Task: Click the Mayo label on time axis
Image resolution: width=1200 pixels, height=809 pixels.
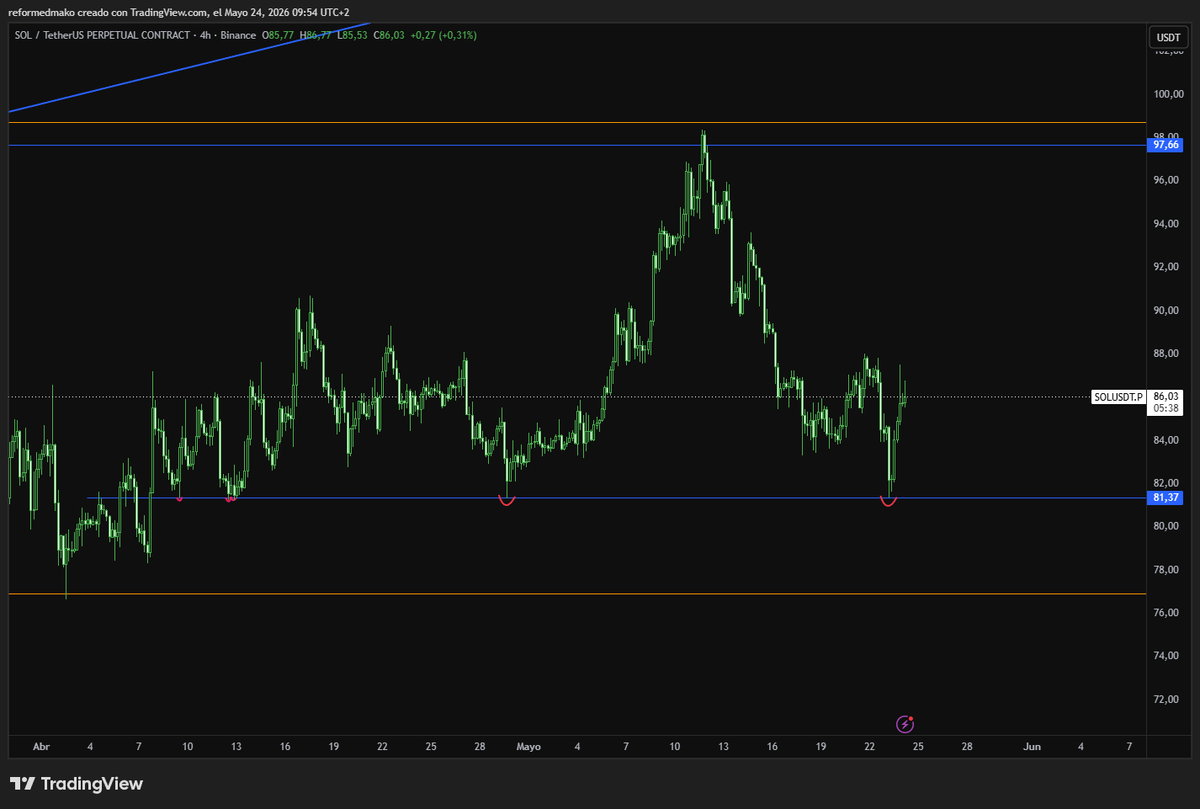Action: 529,747
